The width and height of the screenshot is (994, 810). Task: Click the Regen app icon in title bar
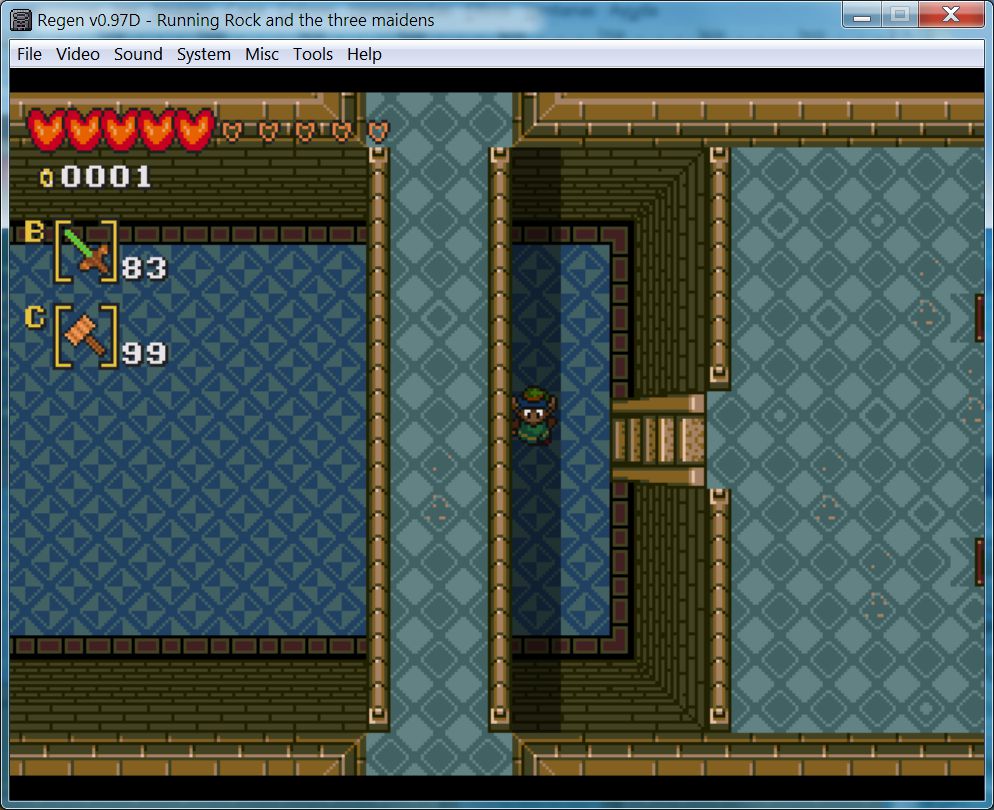[22, 19]
